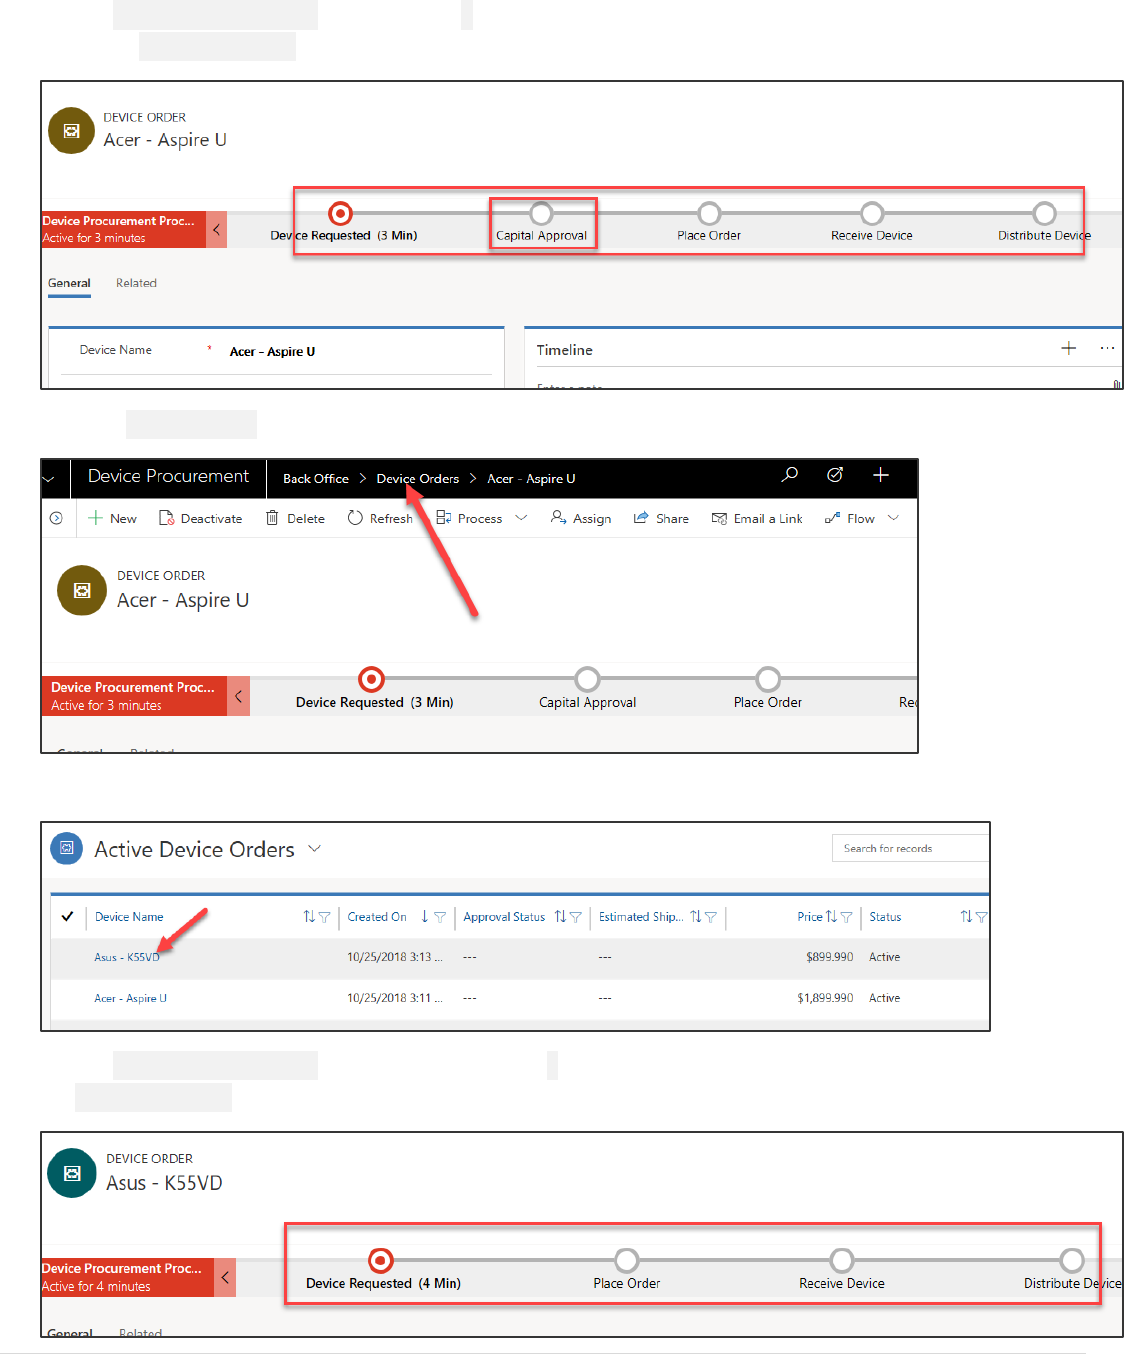
Task: Click the circled arrow icon left of New
Action: (x=56, y=518)
